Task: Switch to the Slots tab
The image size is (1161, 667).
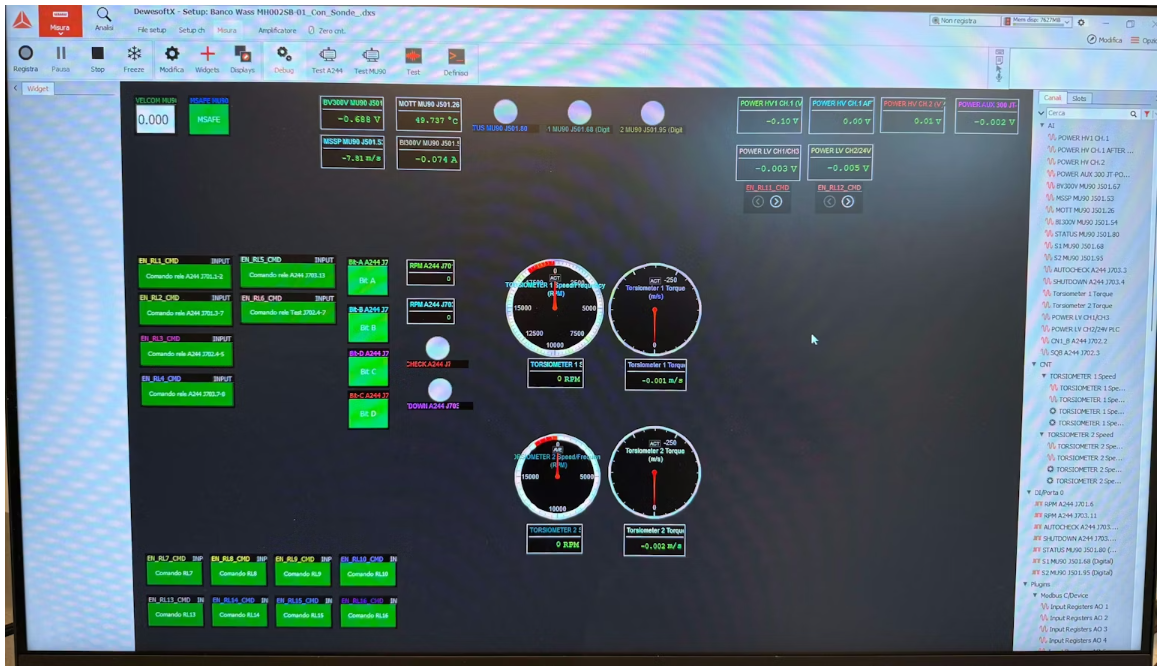Action: [1080, 98]
